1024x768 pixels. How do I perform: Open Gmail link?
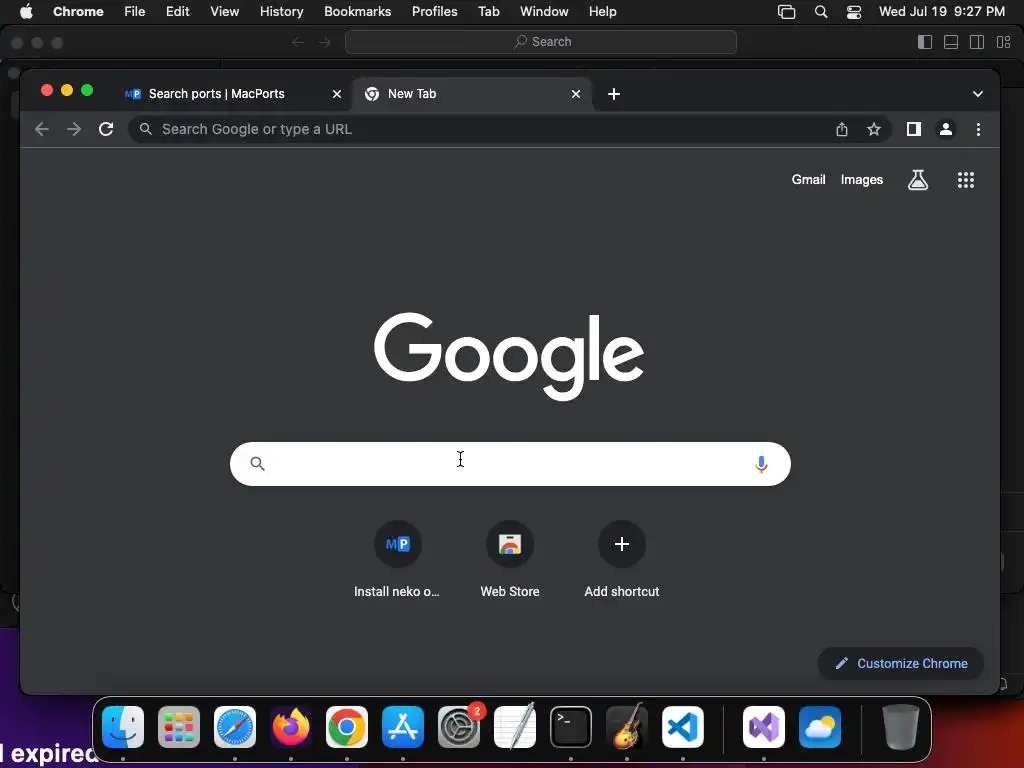tap(808, 180)
